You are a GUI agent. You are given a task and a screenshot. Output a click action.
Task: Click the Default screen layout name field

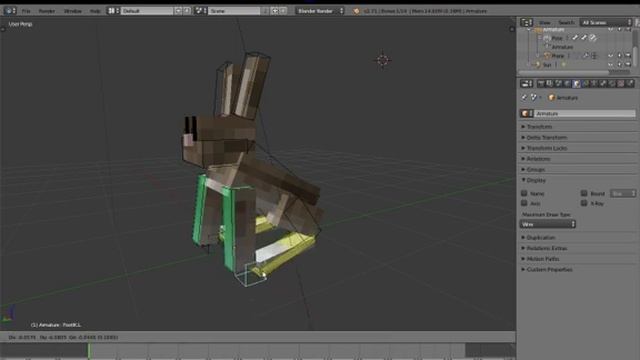pyautogui.click(x=147, y=11)
